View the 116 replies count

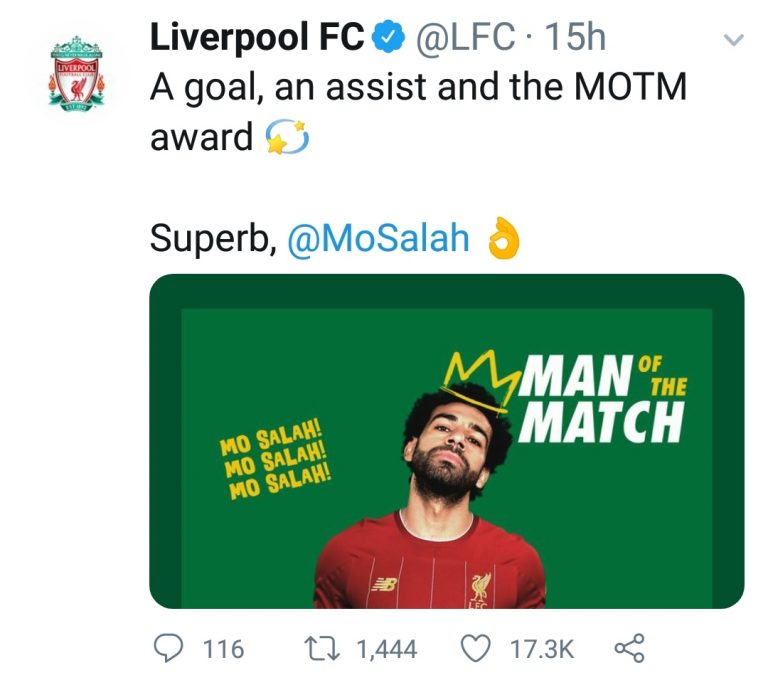[x=223, y=650]
